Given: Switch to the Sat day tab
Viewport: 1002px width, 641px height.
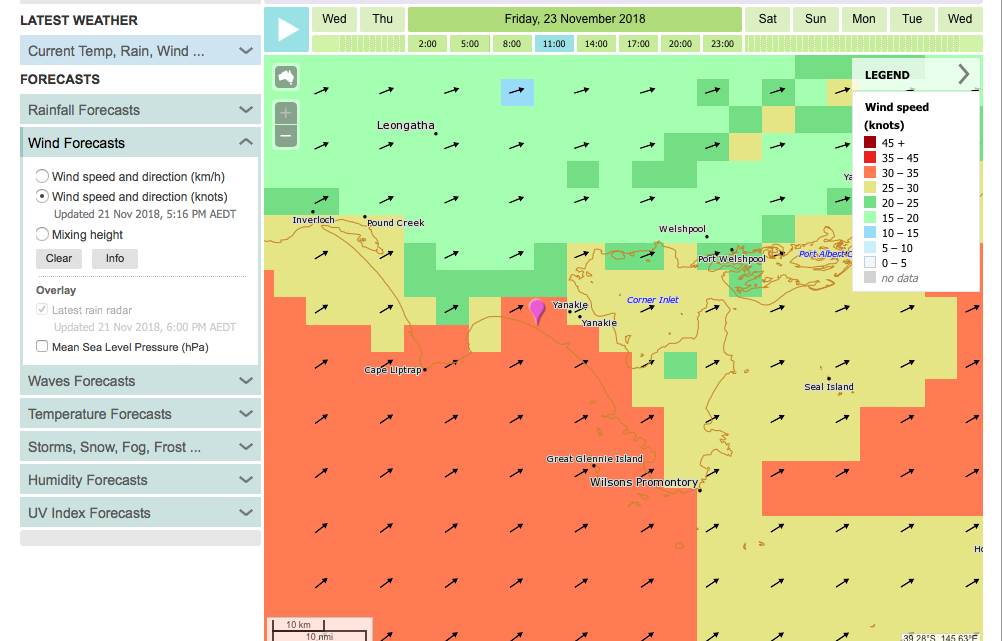Looking at the screenshot, I should [x=767, y=19].
